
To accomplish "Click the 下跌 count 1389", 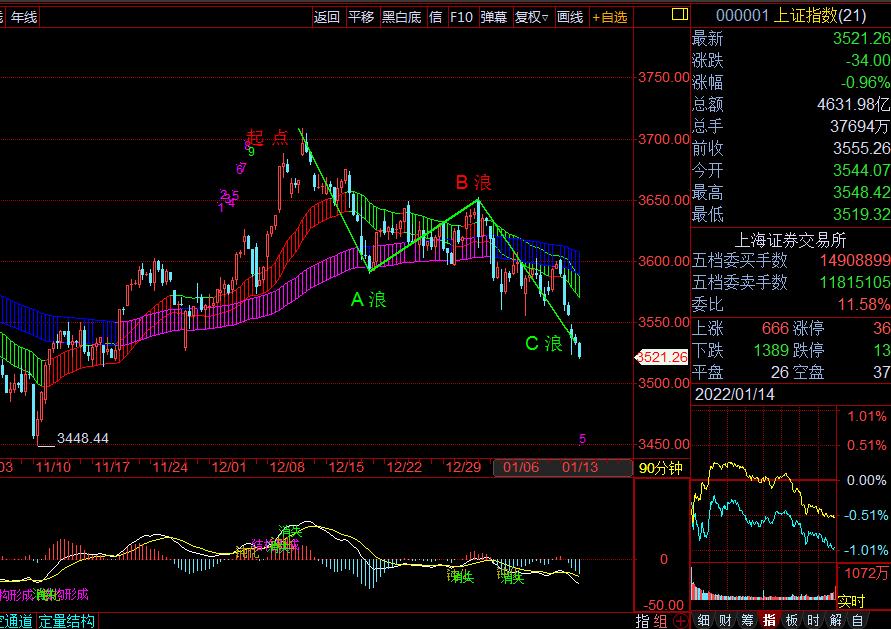I will coord(771,350).
